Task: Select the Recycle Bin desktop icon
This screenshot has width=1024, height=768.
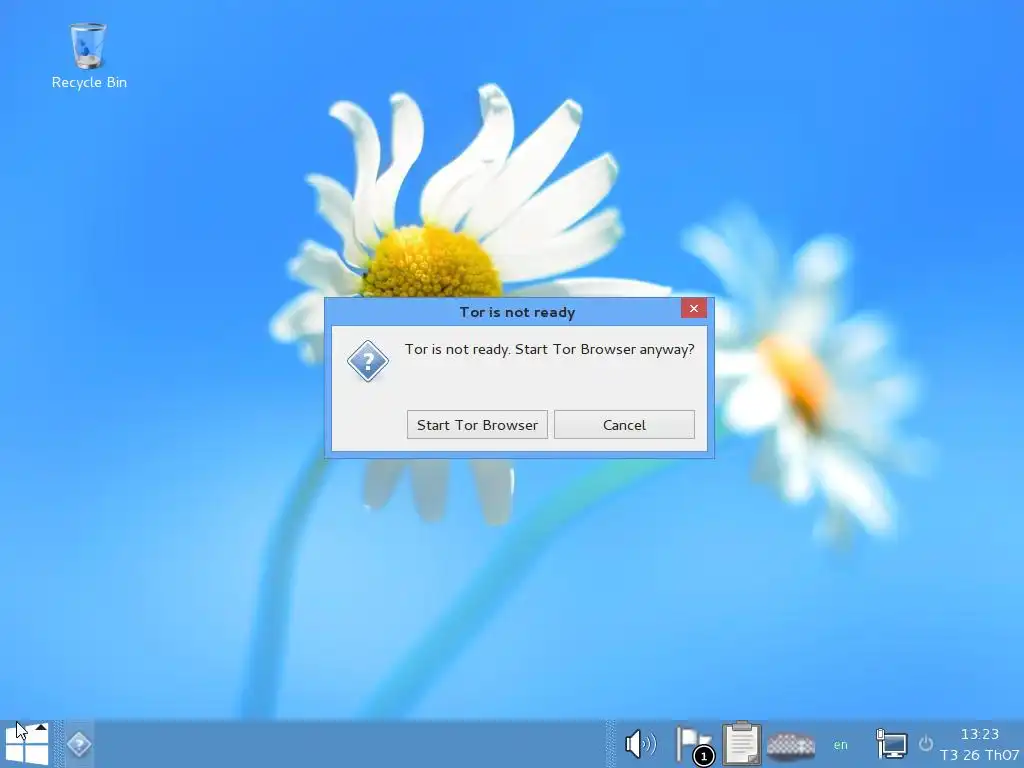Action: [89, 56]
